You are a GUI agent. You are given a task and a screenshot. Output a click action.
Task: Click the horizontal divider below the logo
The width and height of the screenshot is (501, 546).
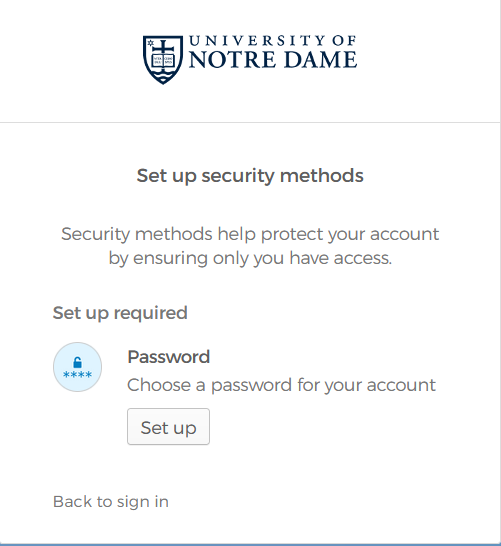point(250,122)
